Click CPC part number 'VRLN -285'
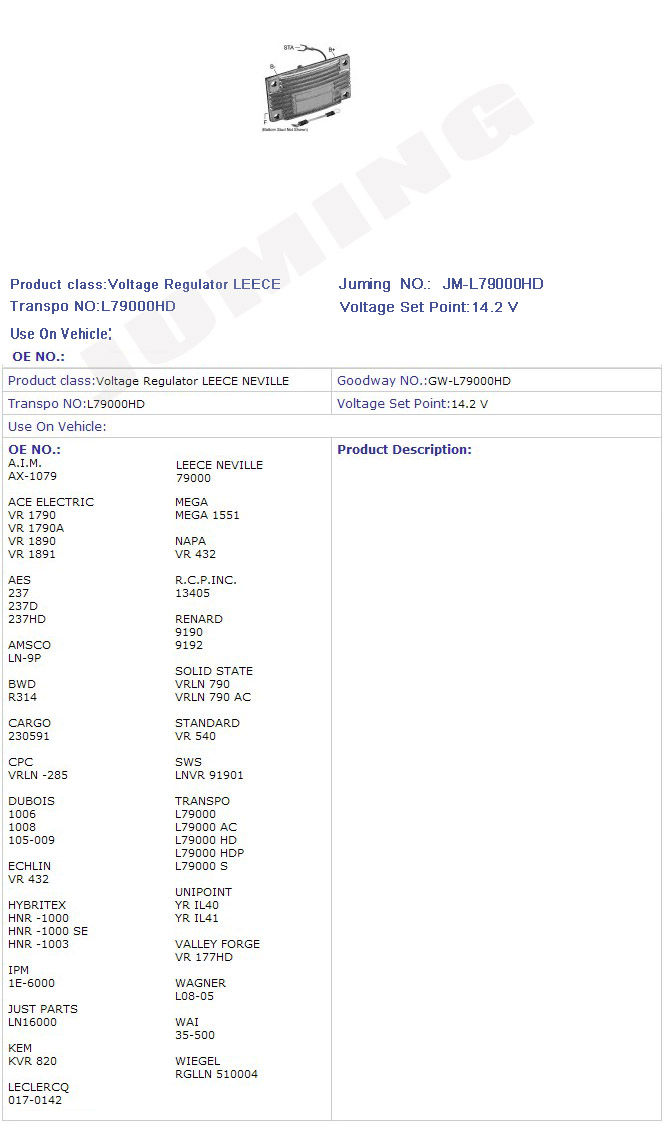 [x=38, y=775]
